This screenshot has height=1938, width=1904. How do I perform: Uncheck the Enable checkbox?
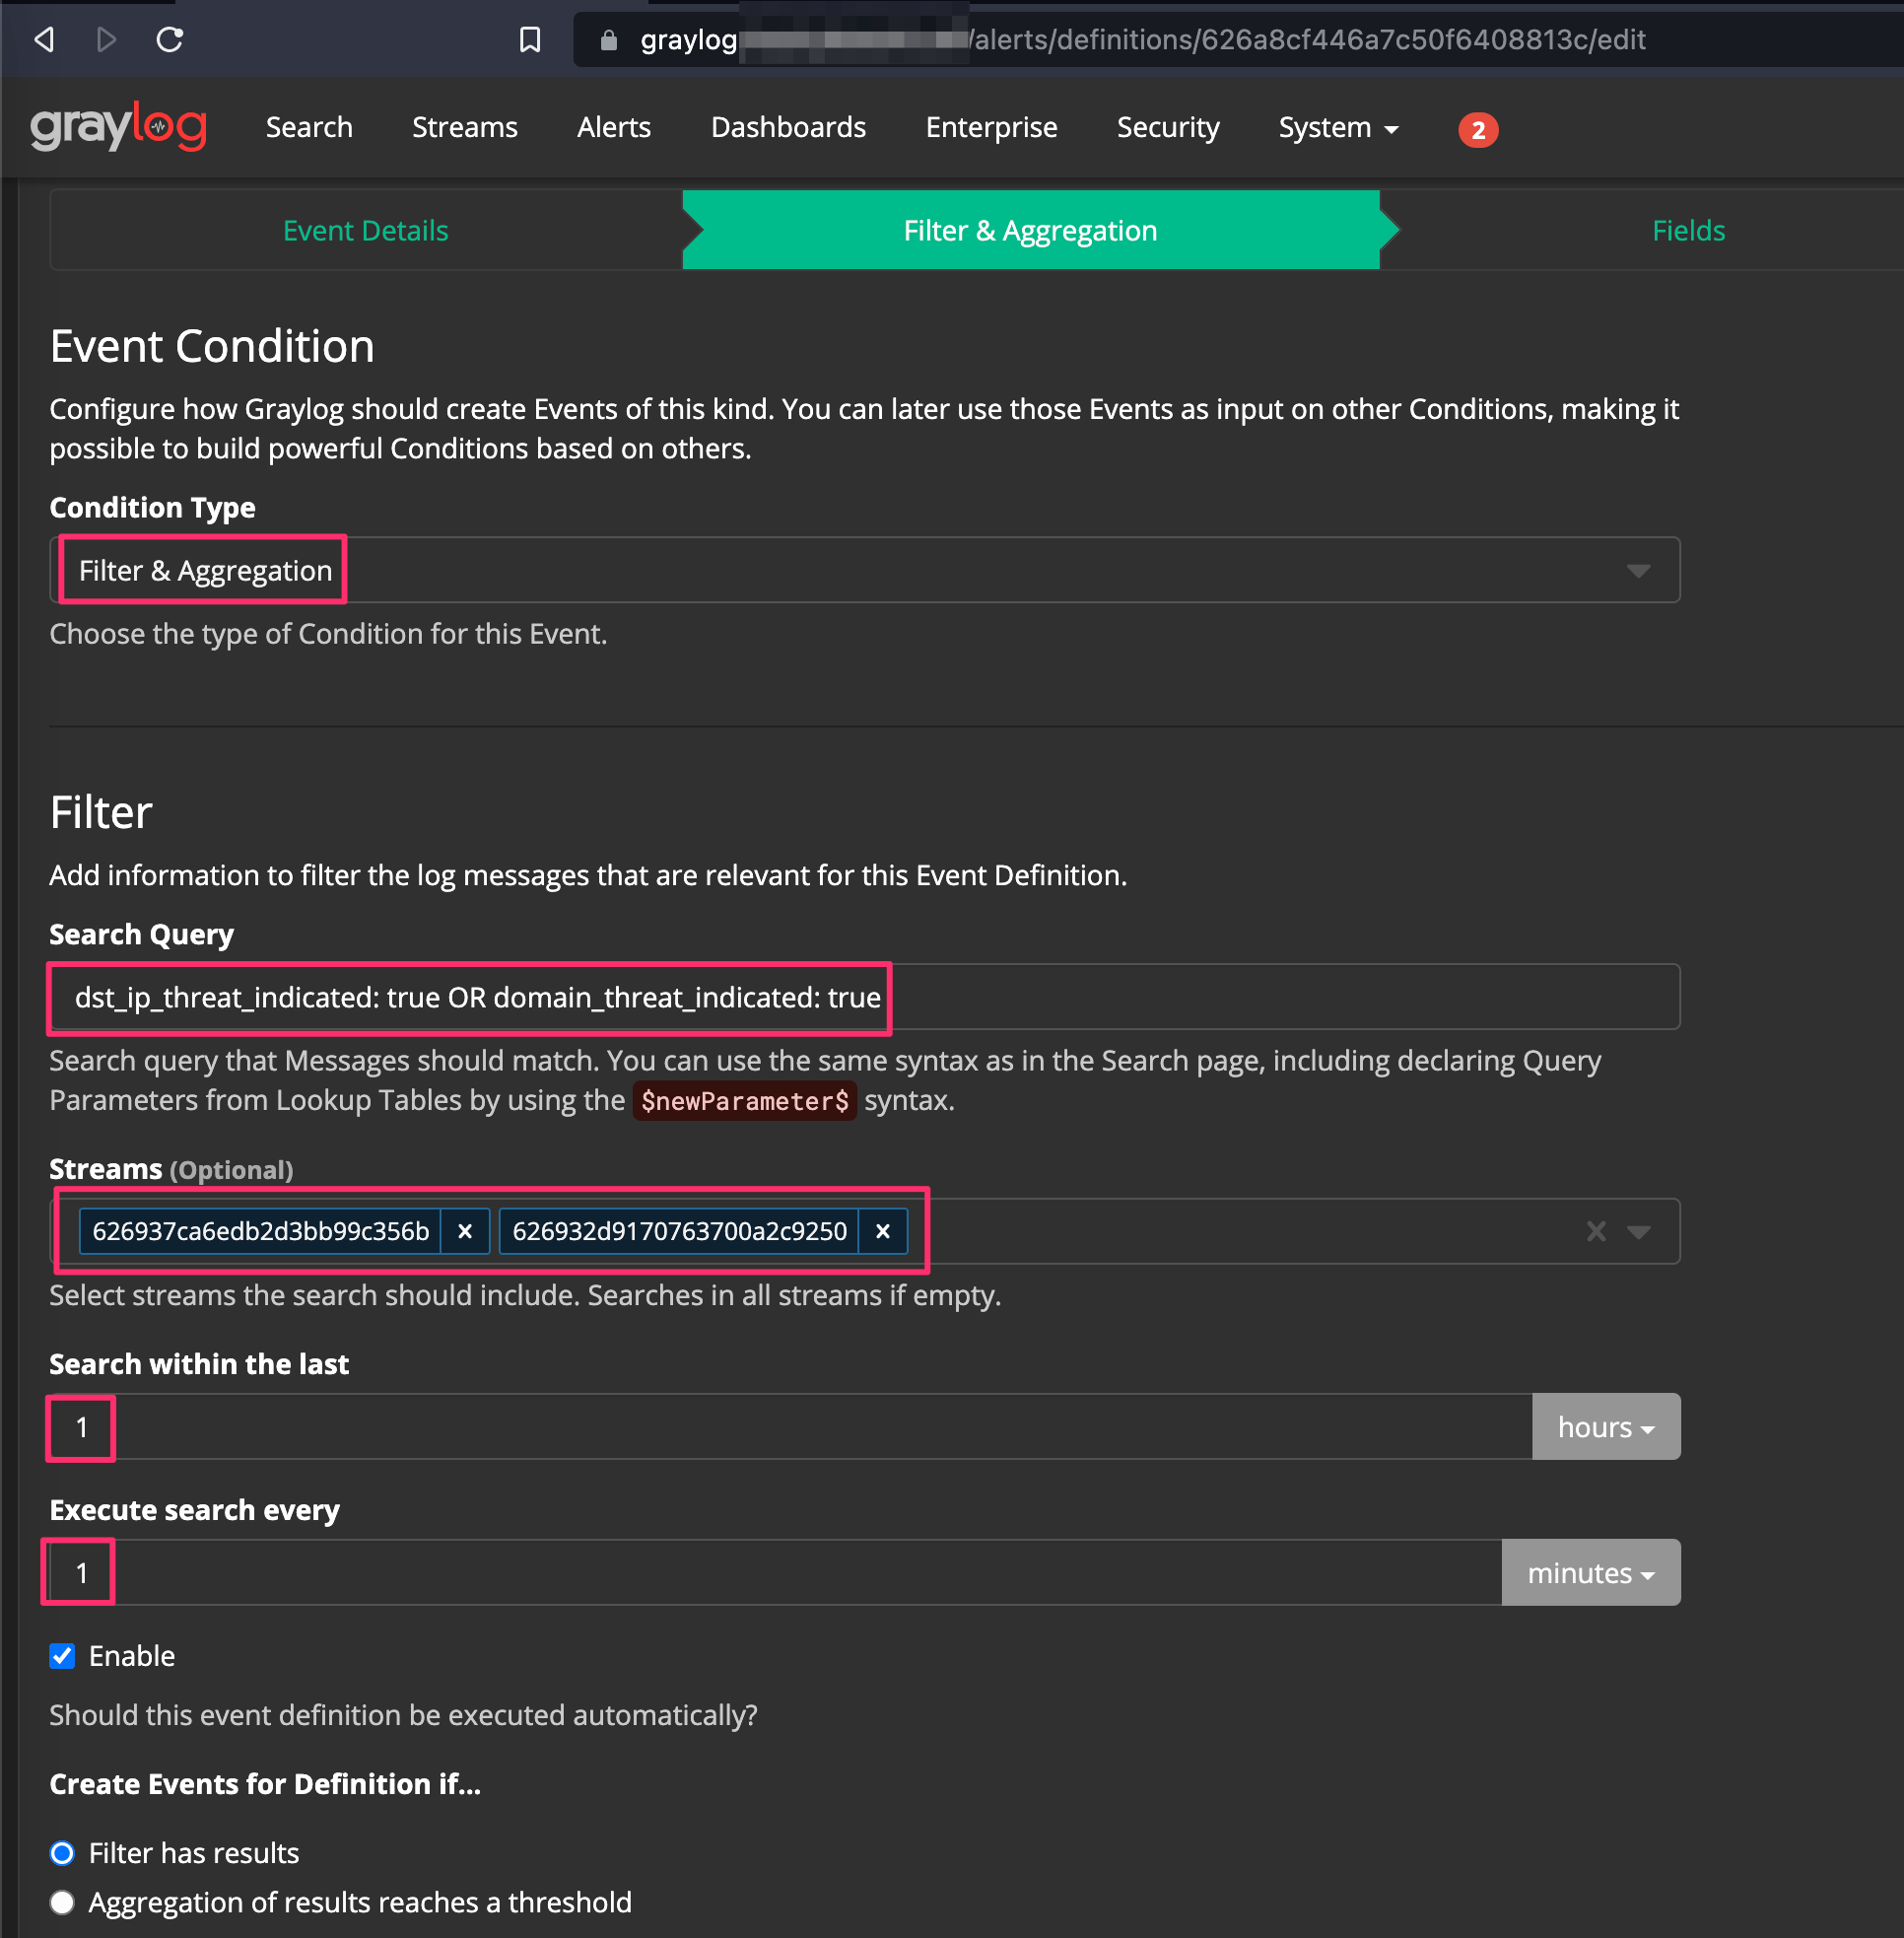pos(62,1656)
